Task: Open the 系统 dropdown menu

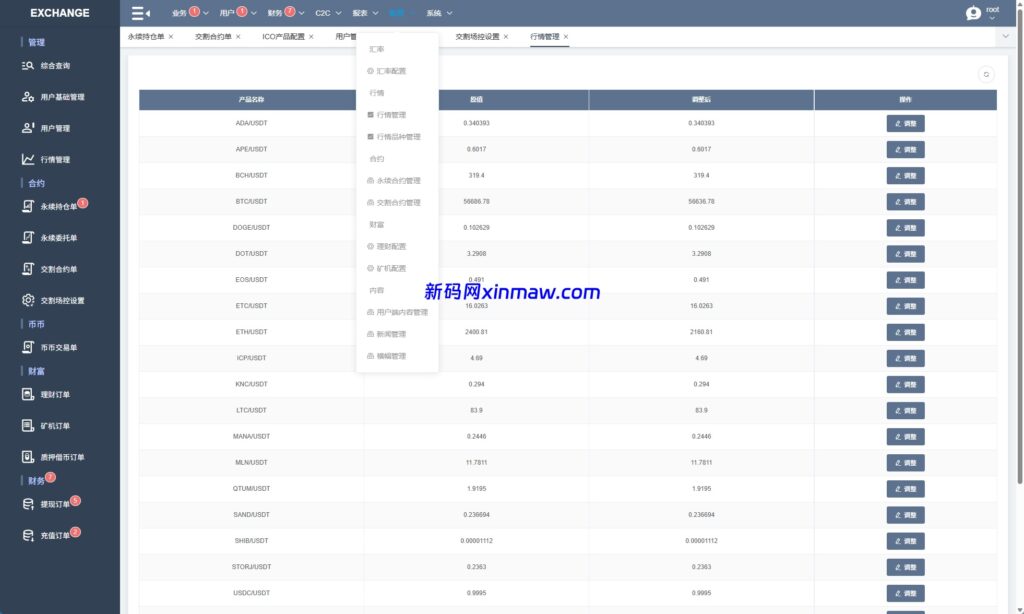Action: [x=439, y=14]
